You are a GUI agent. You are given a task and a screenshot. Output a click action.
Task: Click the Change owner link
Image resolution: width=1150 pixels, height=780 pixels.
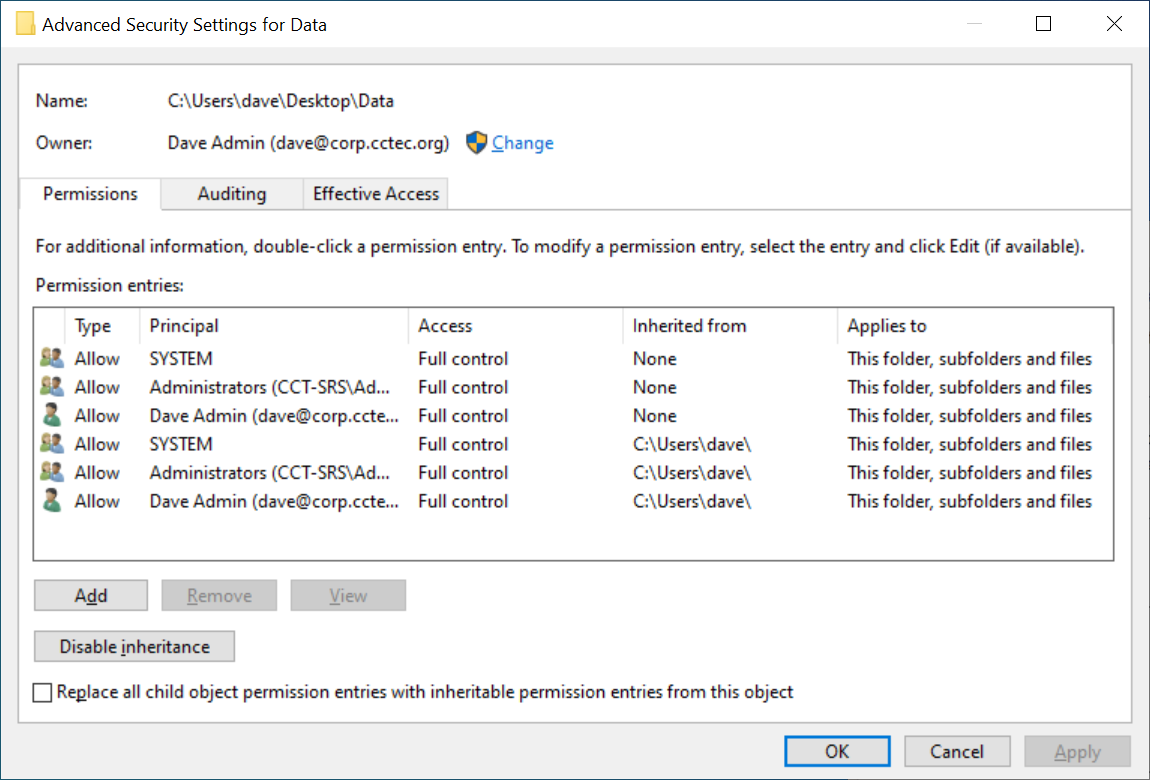(522, 143)
